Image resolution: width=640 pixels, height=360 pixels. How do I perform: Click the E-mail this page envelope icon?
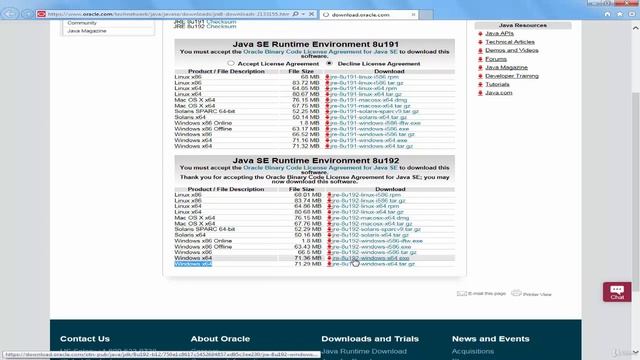(x=462, y=293)
